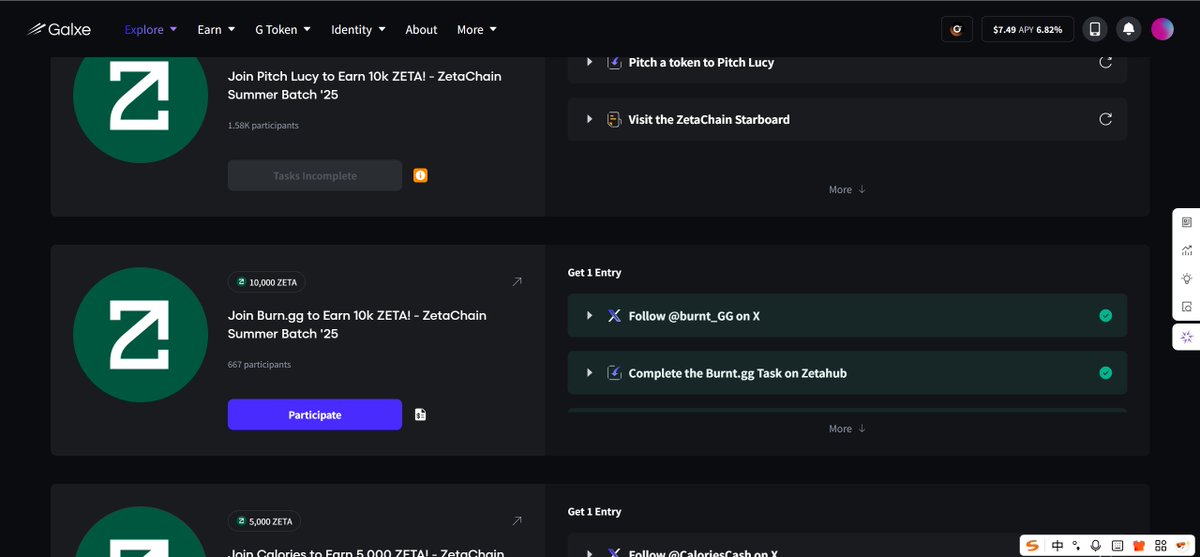Expand the Follow @burnt_GG on X task
Image resolution: width=1200 pixels, height=557 pixels.
[x=590, y=316]
